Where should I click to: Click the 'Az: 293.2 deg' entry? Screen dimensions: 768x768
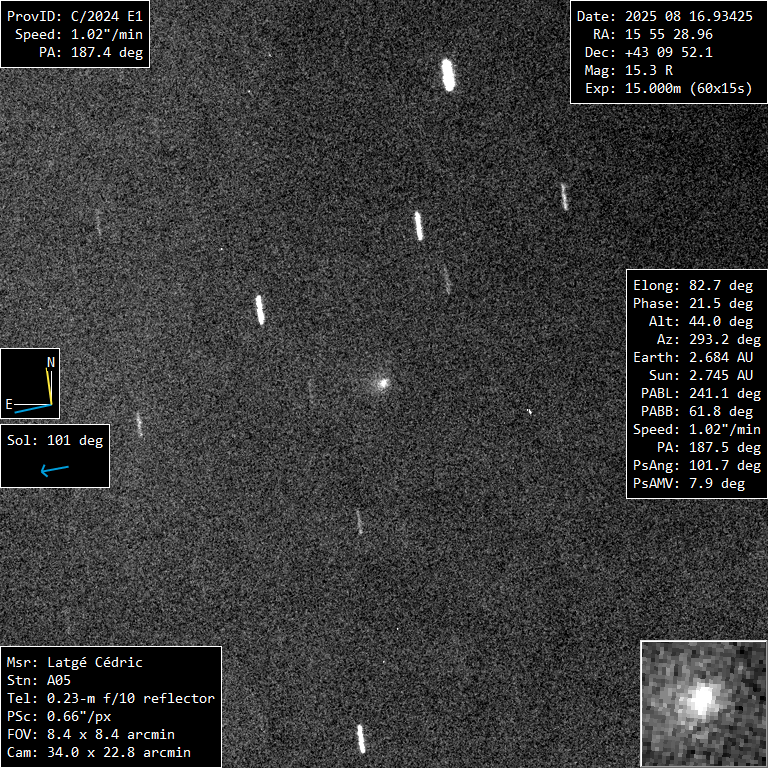709,339
